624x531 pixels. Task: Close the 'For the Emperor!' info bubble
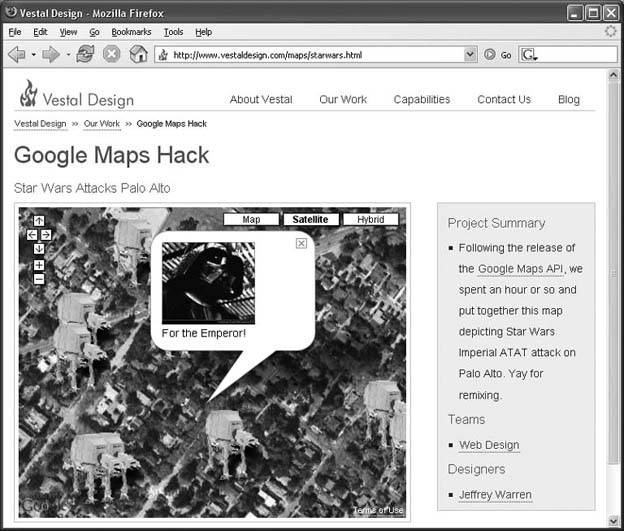pyautogui.click(x=301, y=243)
